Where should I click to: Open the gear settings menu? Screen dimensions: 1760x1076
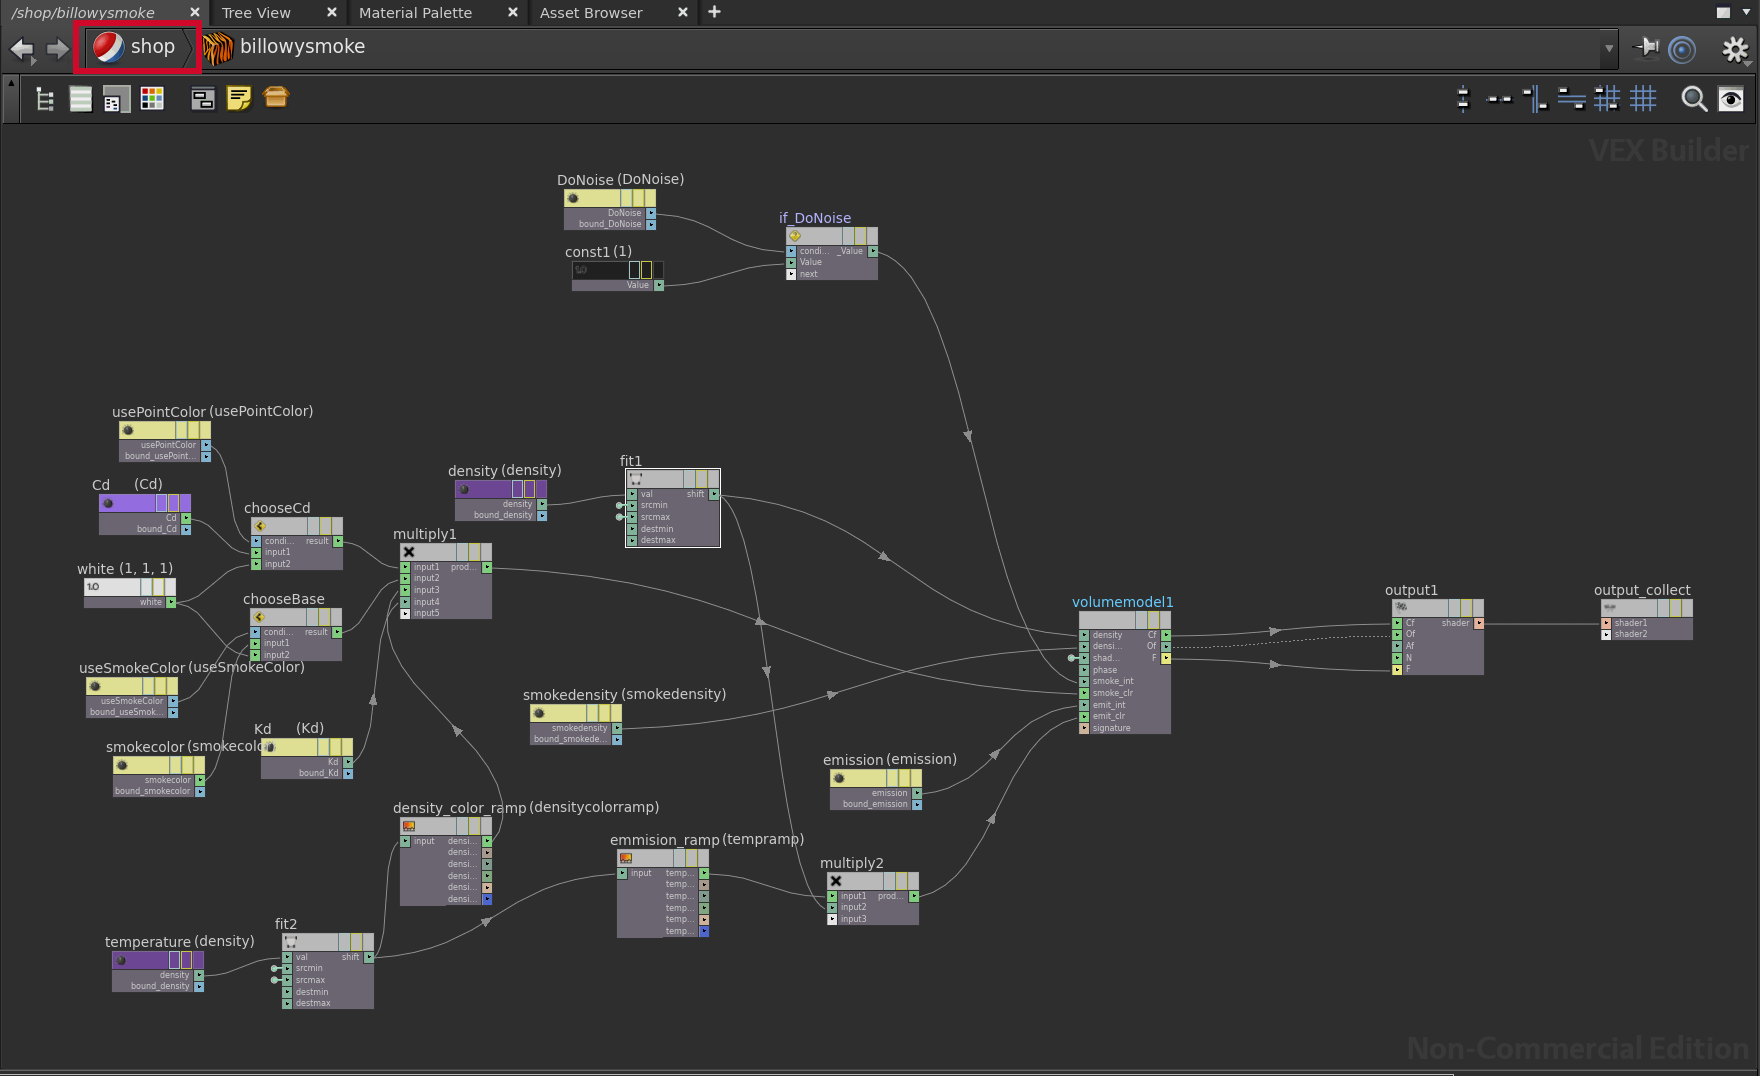(x=1735, y=48)
